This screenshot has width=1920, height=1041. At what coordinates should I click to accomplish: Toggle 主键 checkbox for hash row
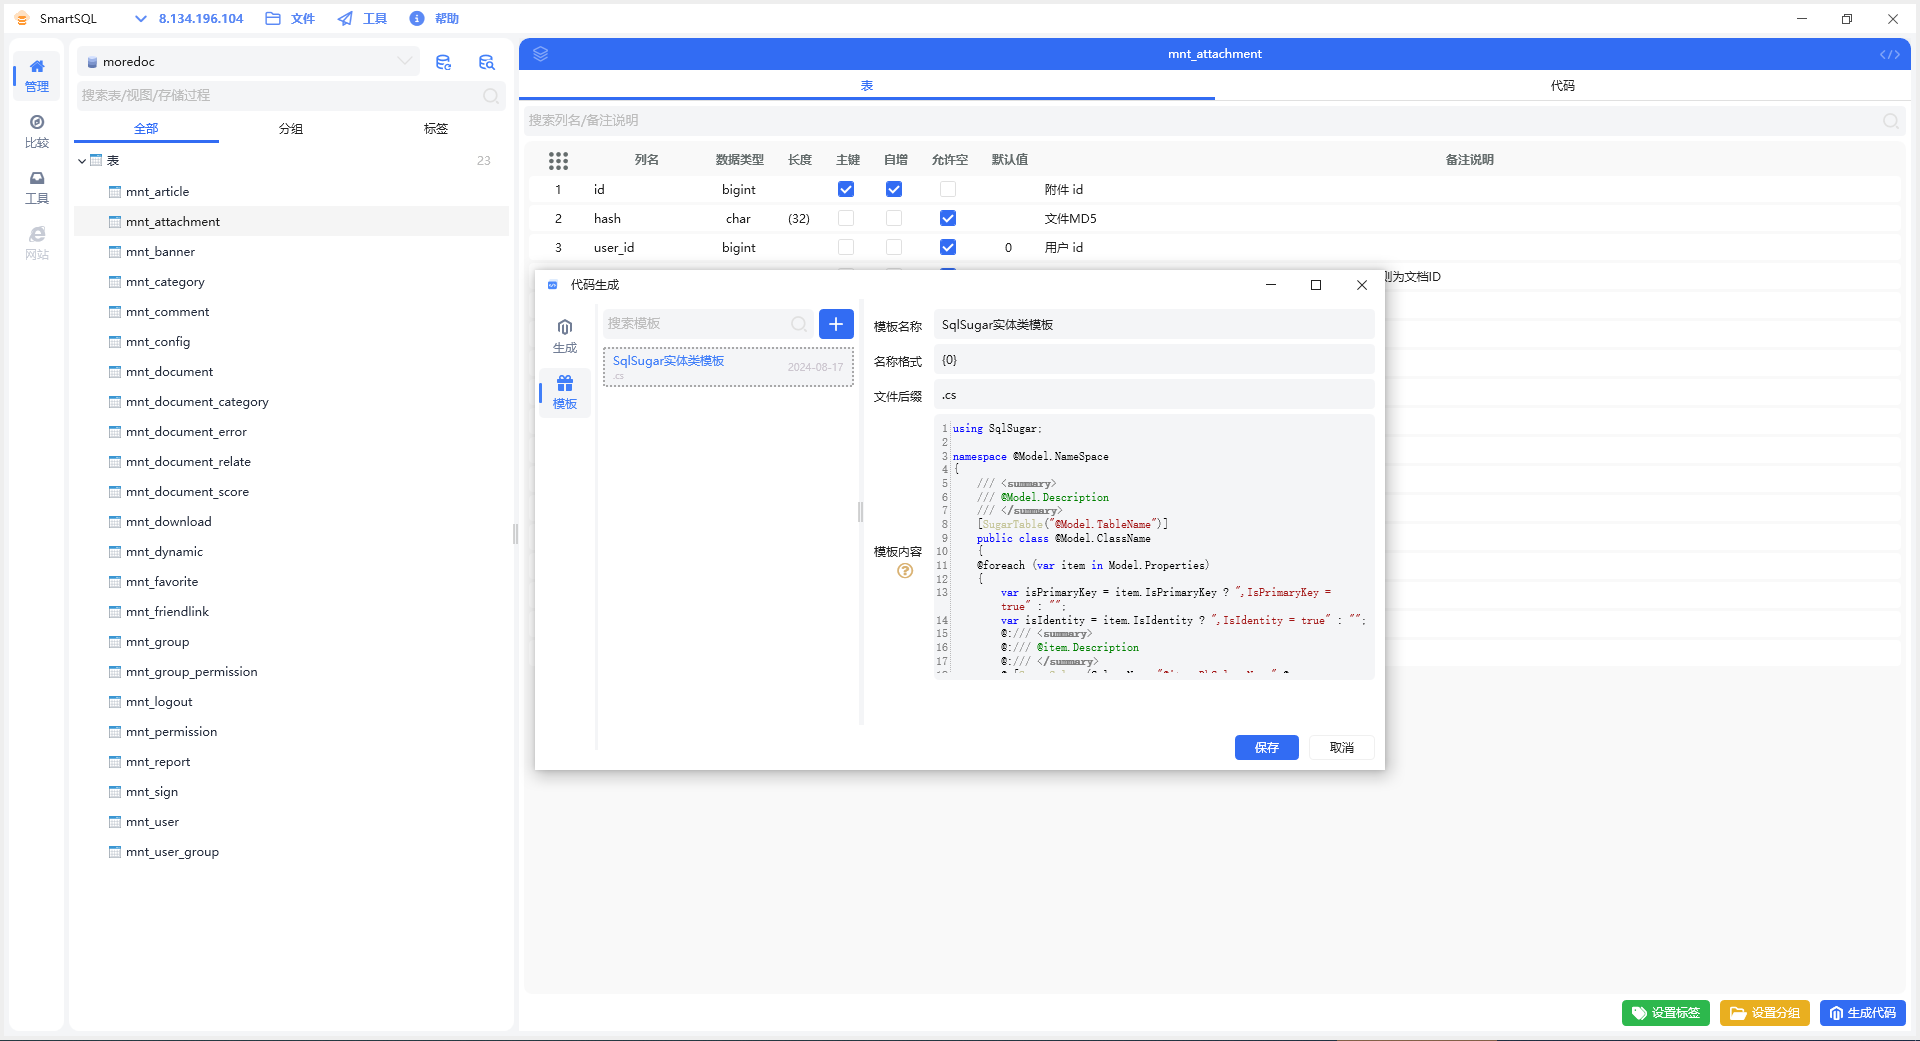(846, 218)
